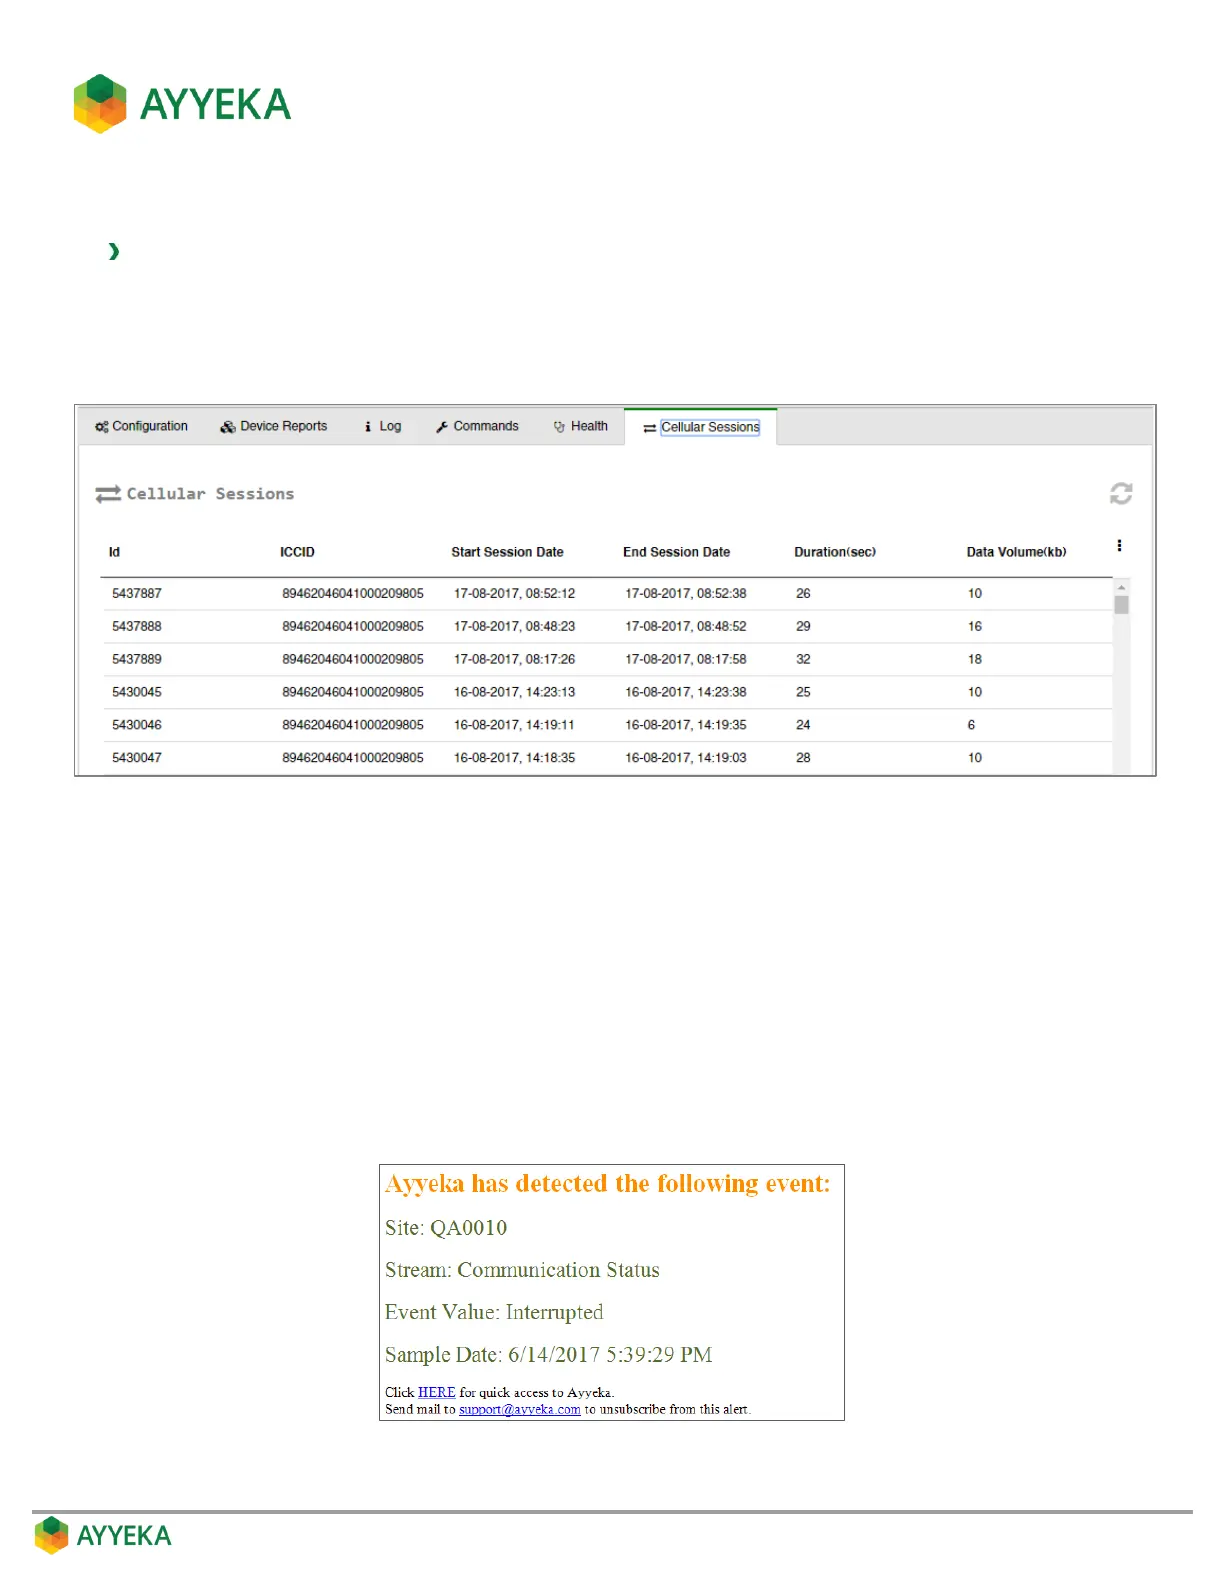Viewport: 1224px width, 1584px height.
Task: Click start date 16-08-2017, 14:23:13
Action: 514,692
